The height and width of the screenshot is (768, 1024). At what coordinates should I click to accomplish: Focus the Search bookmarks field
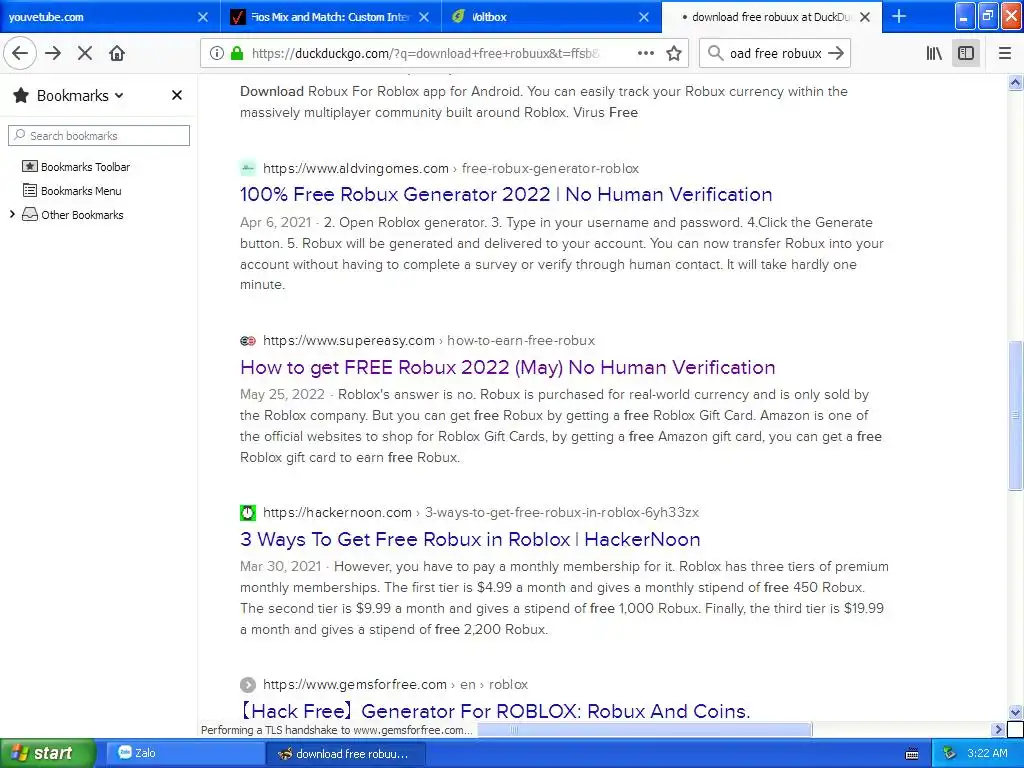point(99,136)
